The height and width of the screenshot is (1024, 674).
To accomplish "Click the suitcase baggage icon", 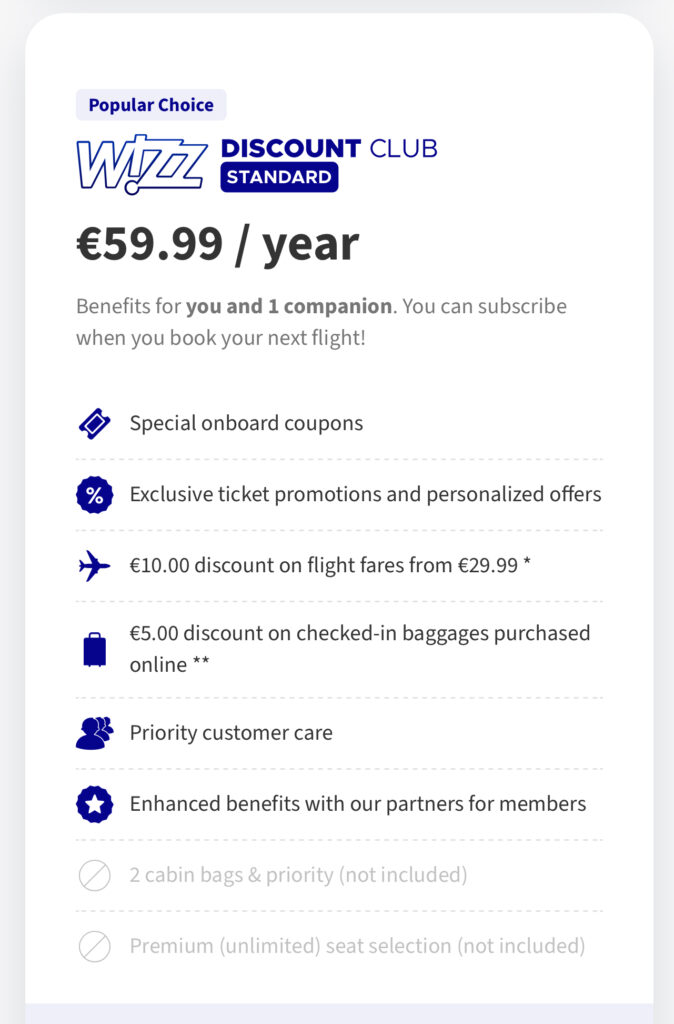I will pos(95,649).
